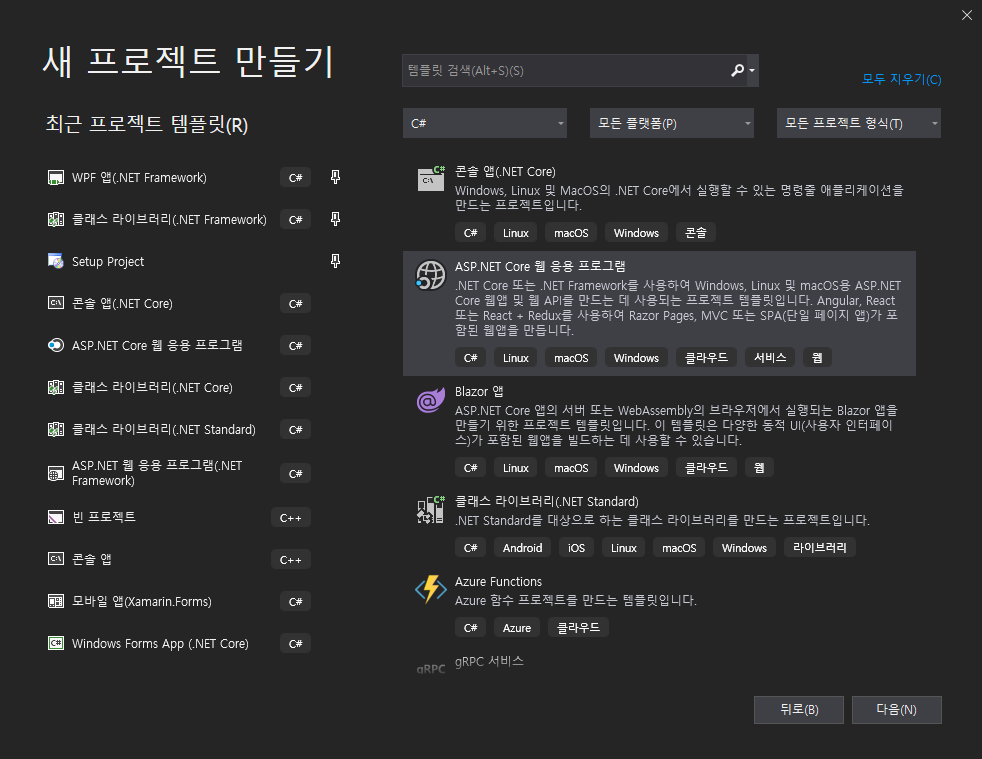This screenshot has height=759, width=982.
Task: Open the C# language filter dropdown
Action: pyautogui.click(x=485, y=123)
